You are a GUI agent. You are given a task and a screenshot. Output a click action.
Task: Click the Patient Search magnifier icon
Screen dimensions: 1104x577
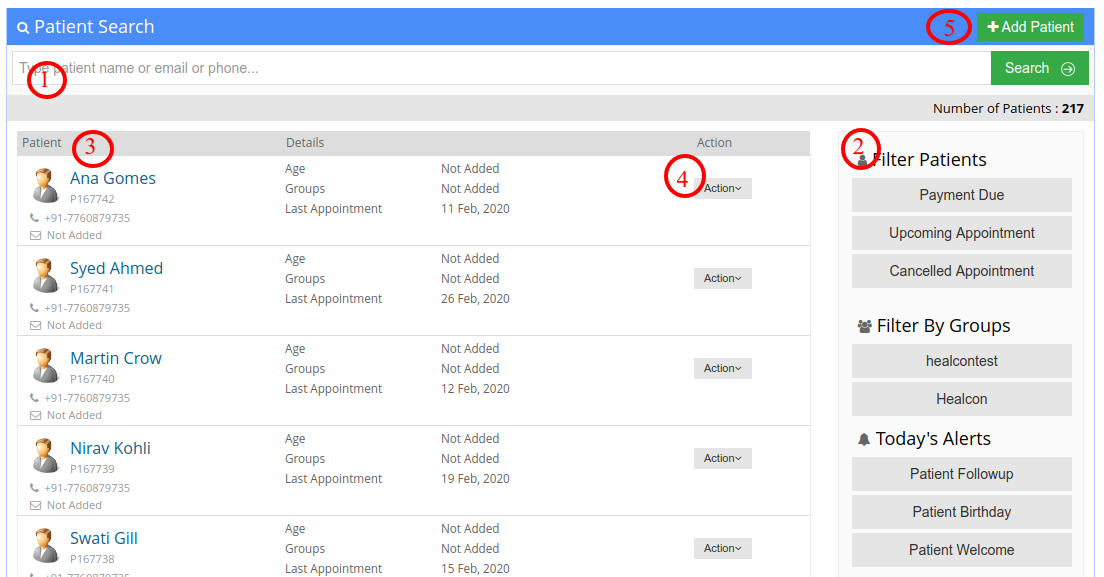pyautogui.click(x=23, y=27)
